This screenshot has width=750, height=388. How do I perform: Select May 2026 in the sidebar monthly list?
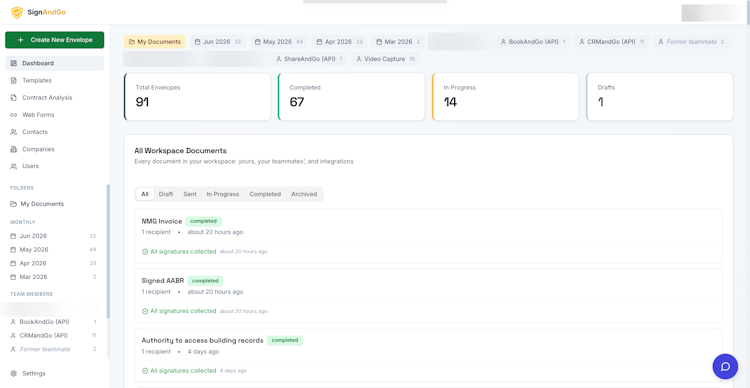click(x=54, y=250)
